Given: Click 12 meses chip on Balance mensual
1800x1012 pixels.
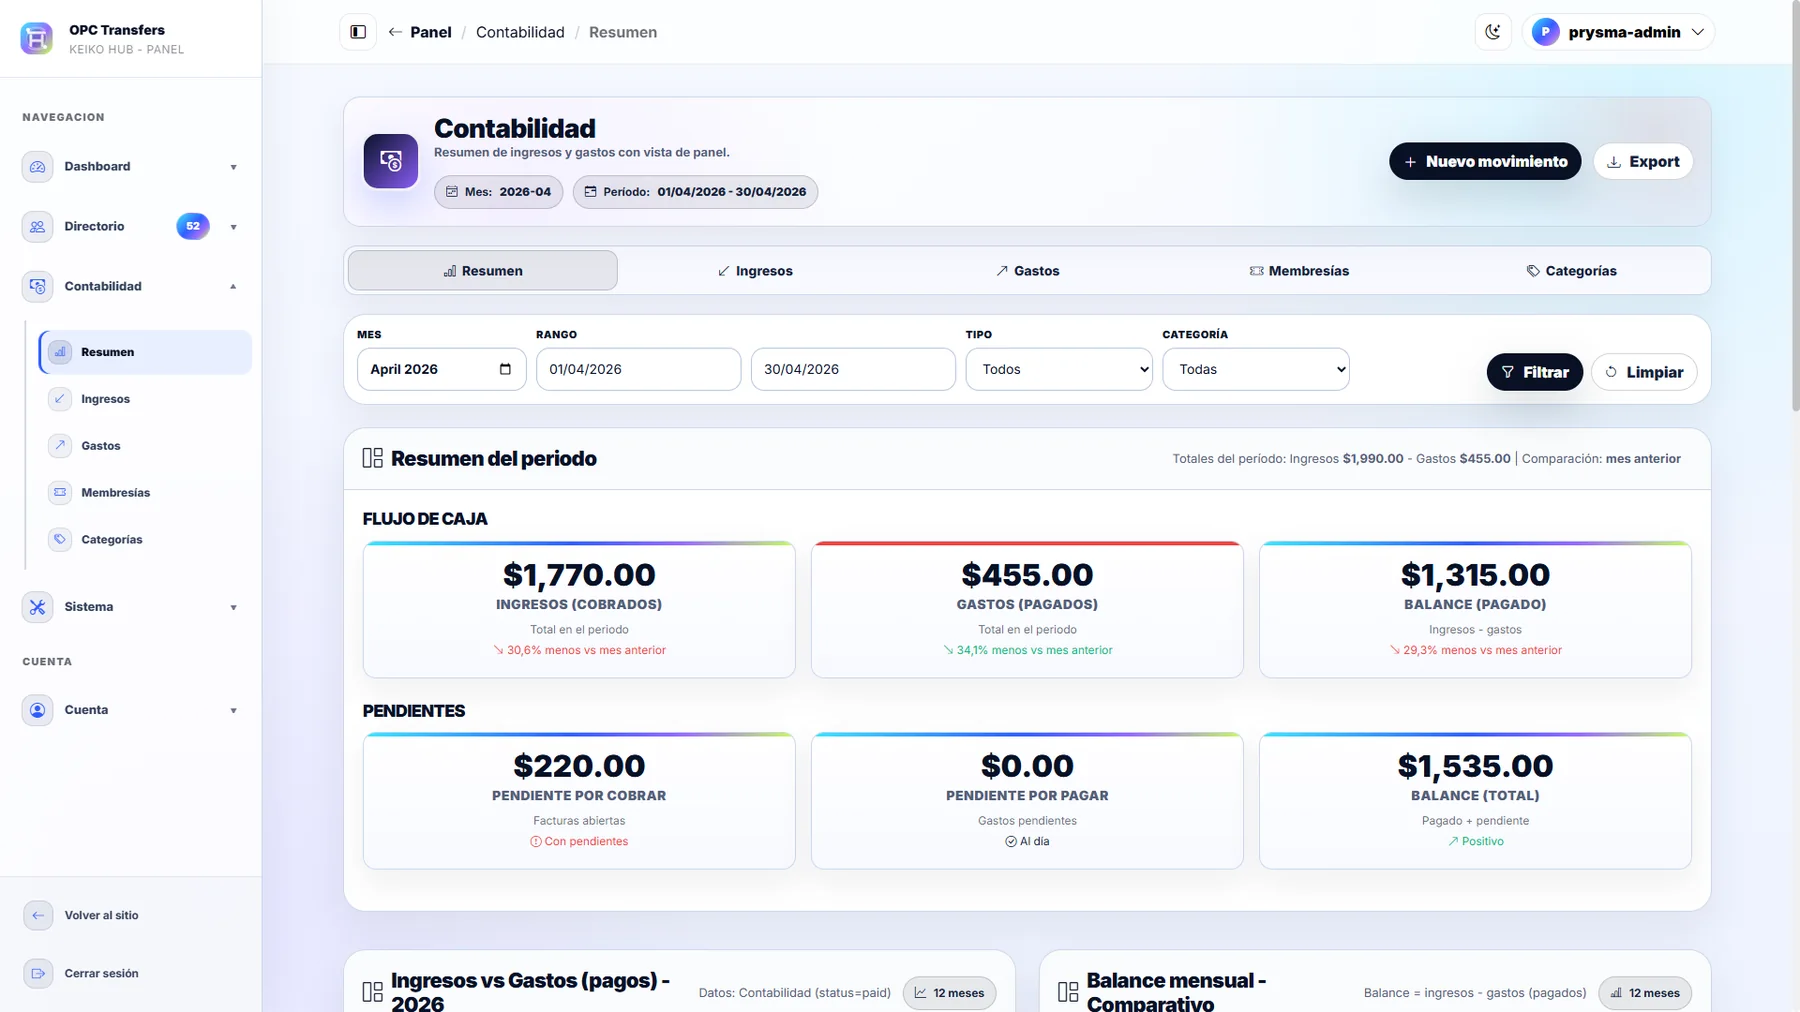Looking at the screenshot, I should tap(1645, 993).
